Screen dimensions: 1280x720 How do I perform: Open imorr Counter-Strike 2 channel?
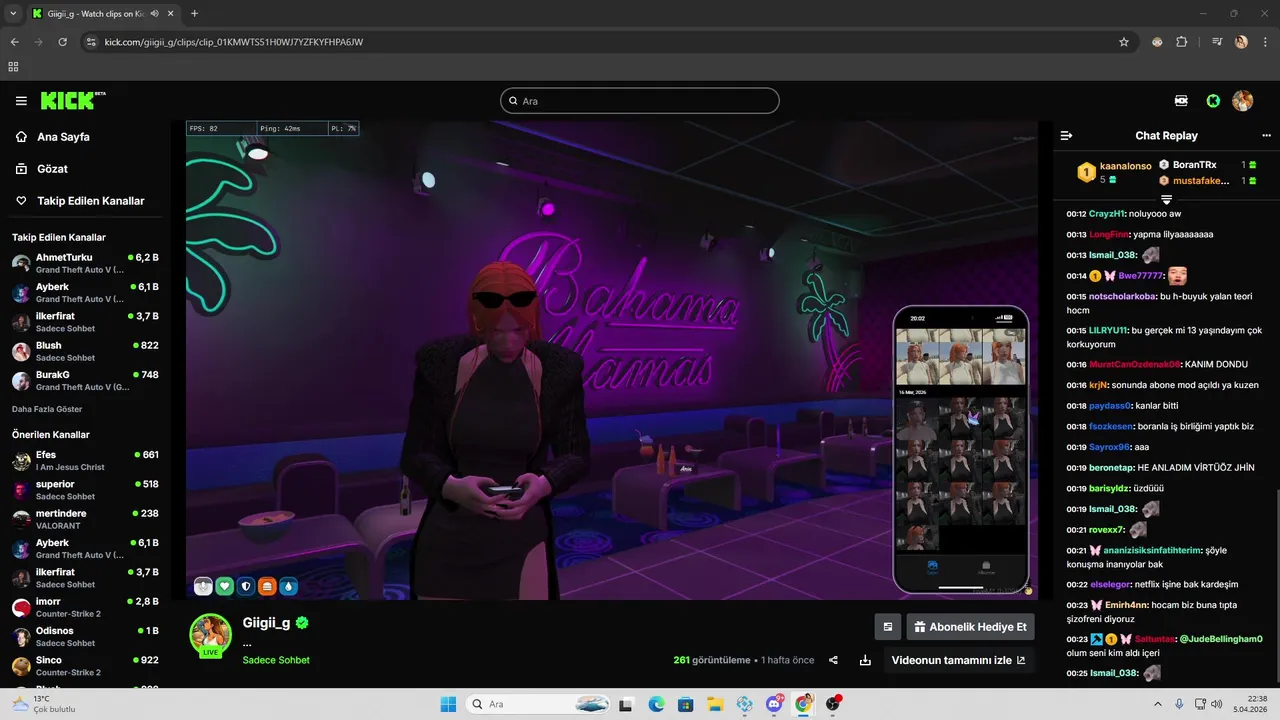tap(84, 607)
